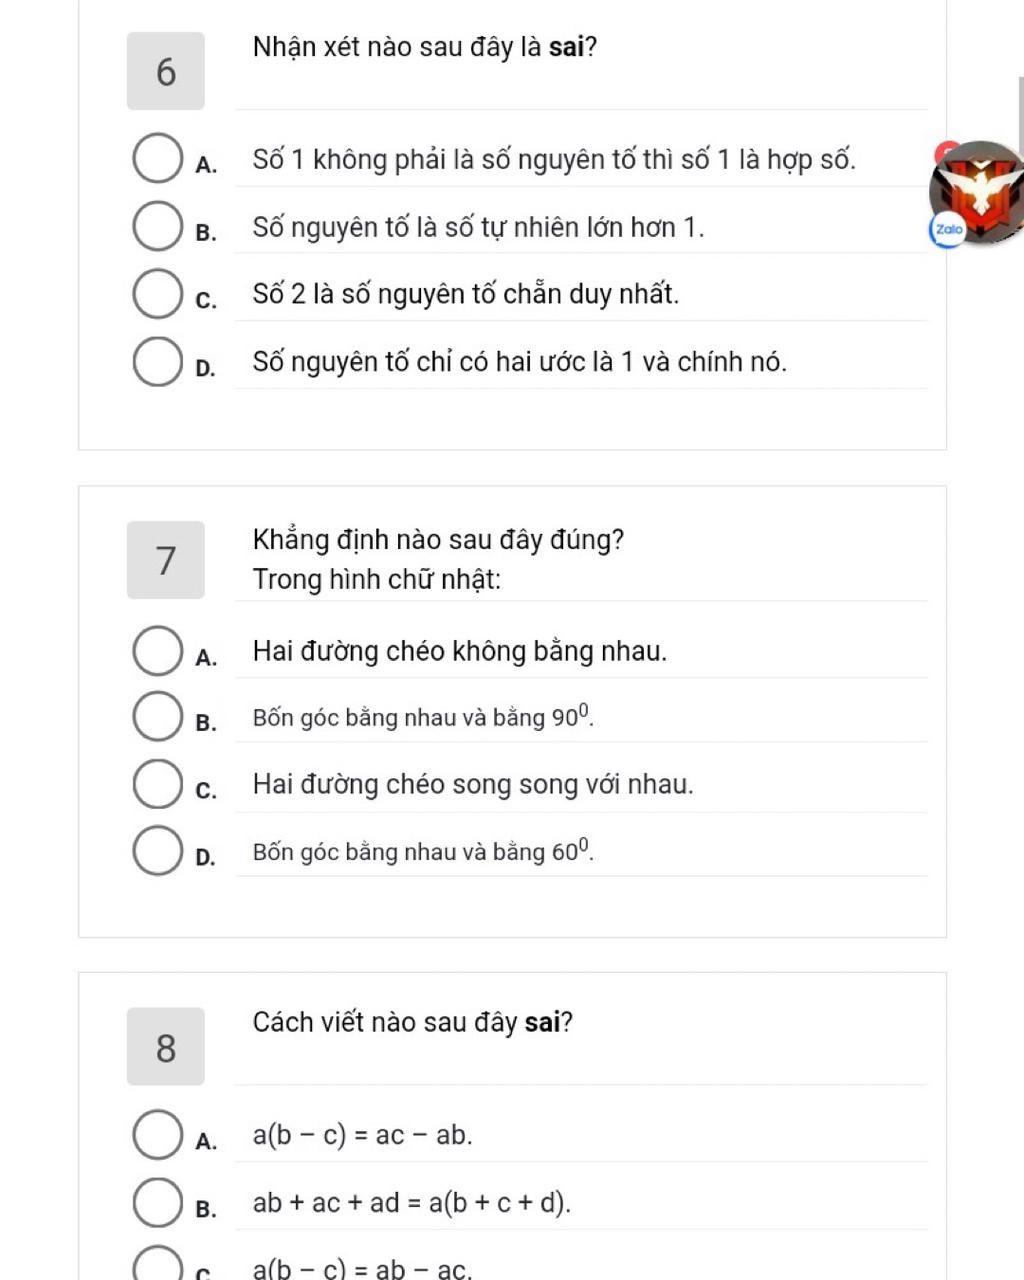Mark radio C 'Hai đường chéo song song với nhau'

[157, 785]
